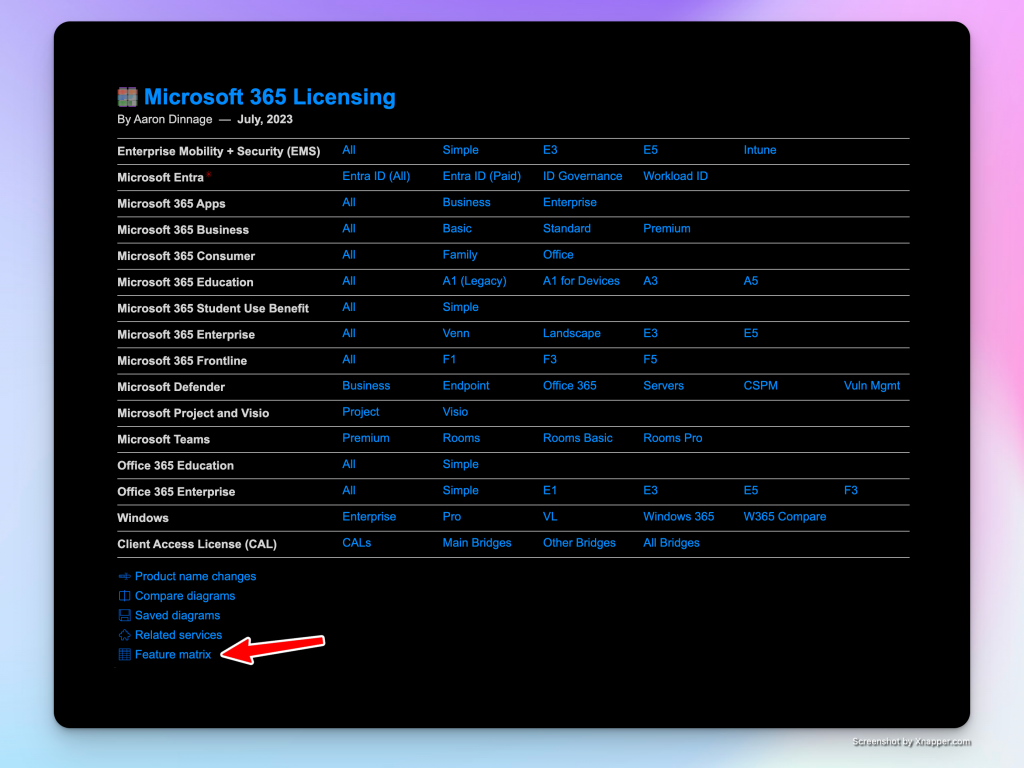Image resolution: width=1024 pixels, height=768 pixels.
Task: Click the Compare diagrams split-panel icon
Action: tap(125, 596)
